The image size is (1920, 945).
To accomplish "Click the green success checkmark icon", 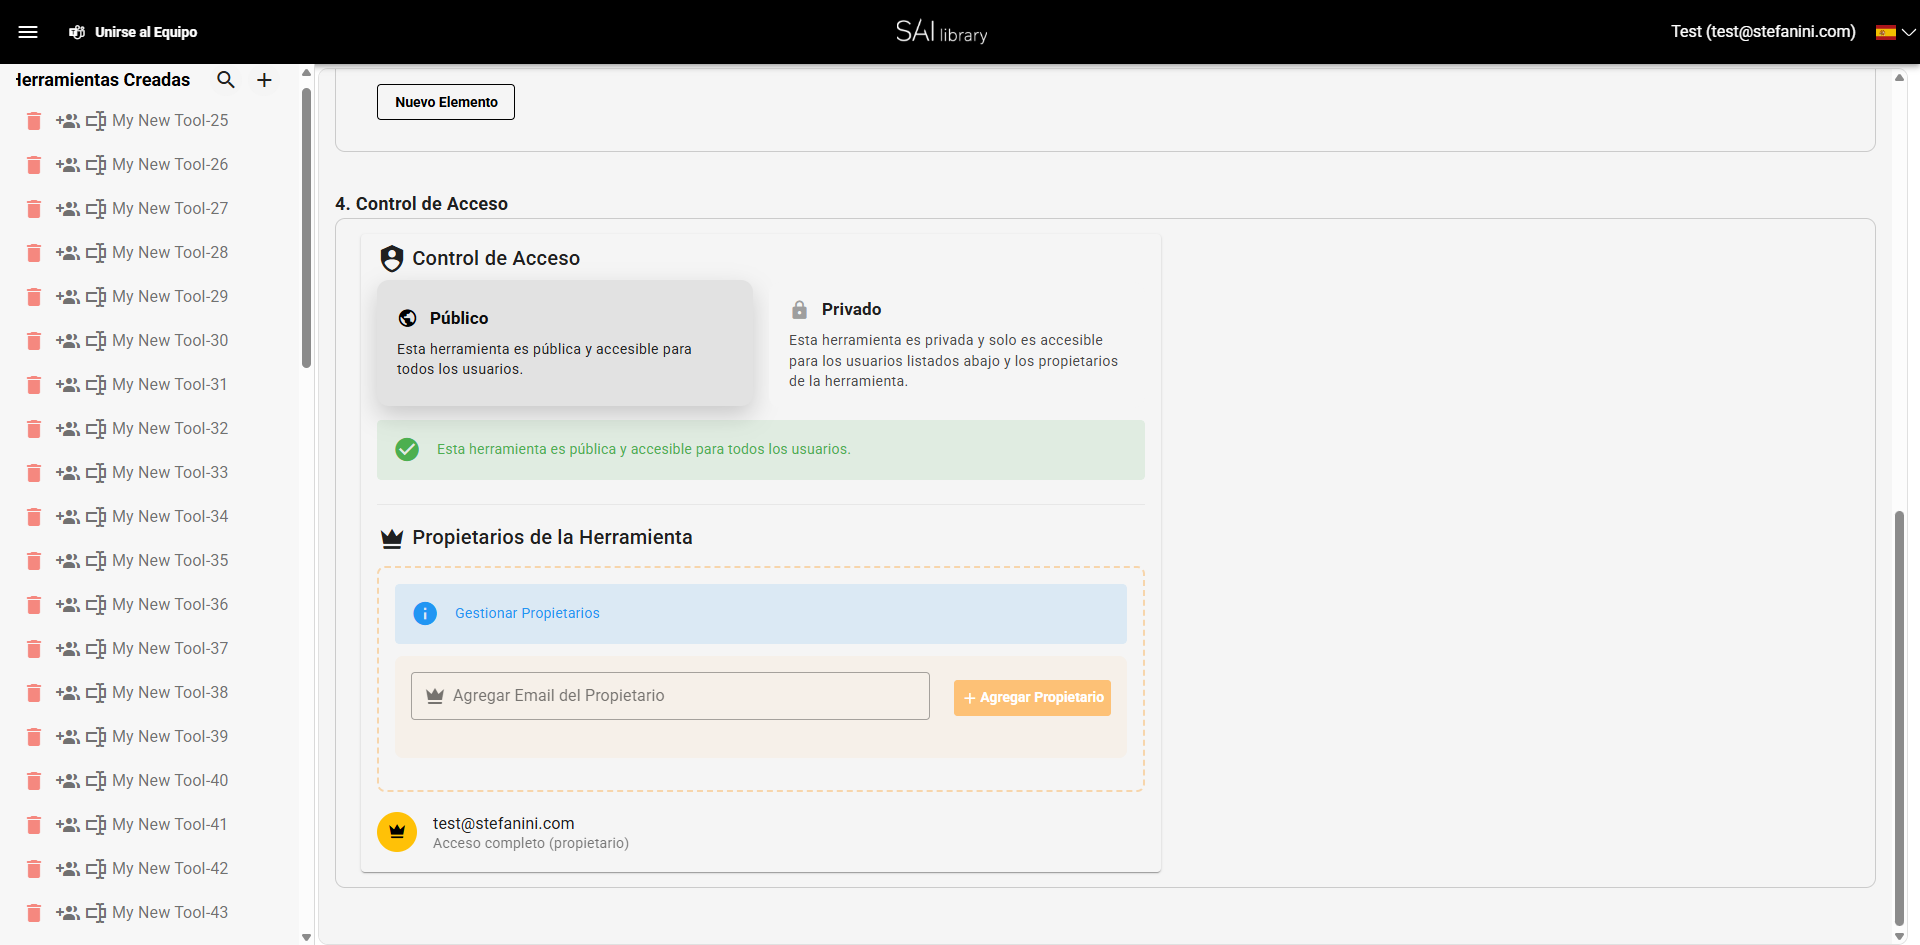I will click(x=407, y=449).
